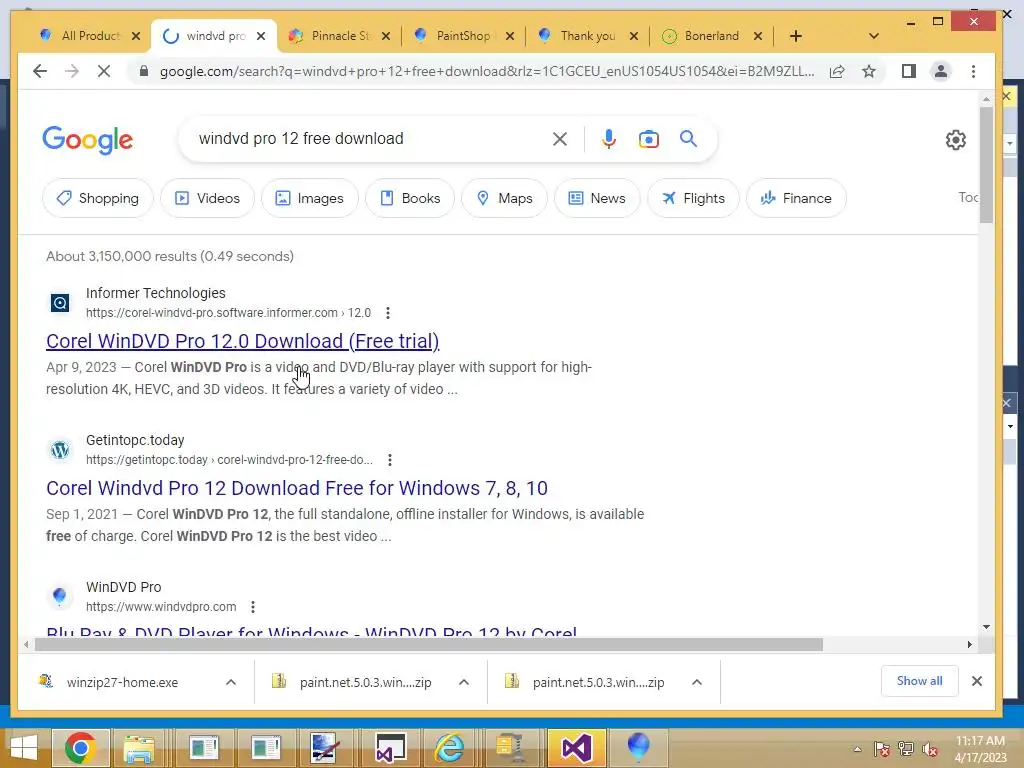Click the address bar URL

click(x=487, y=71)
